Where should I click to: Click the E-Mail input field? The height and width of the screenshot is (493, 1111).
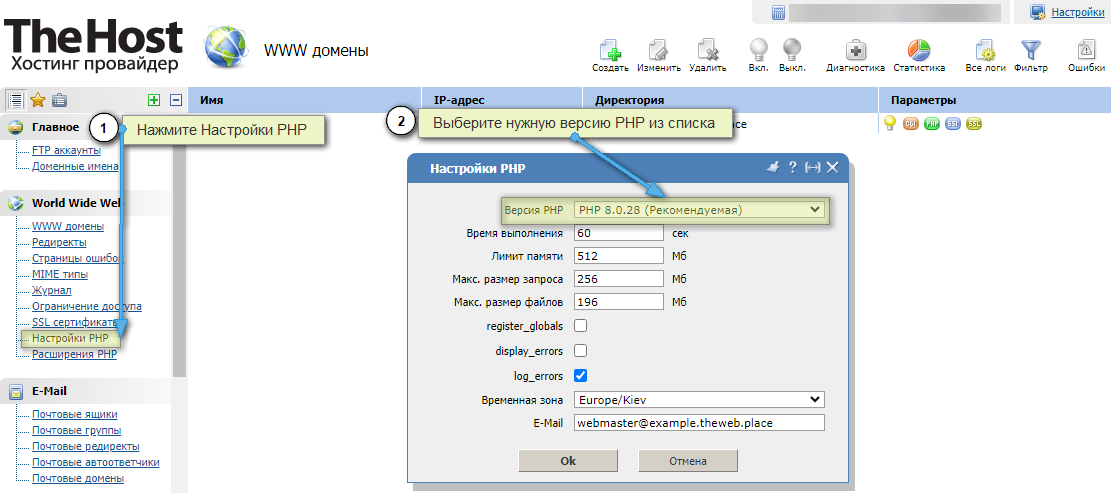pos(699,422)
